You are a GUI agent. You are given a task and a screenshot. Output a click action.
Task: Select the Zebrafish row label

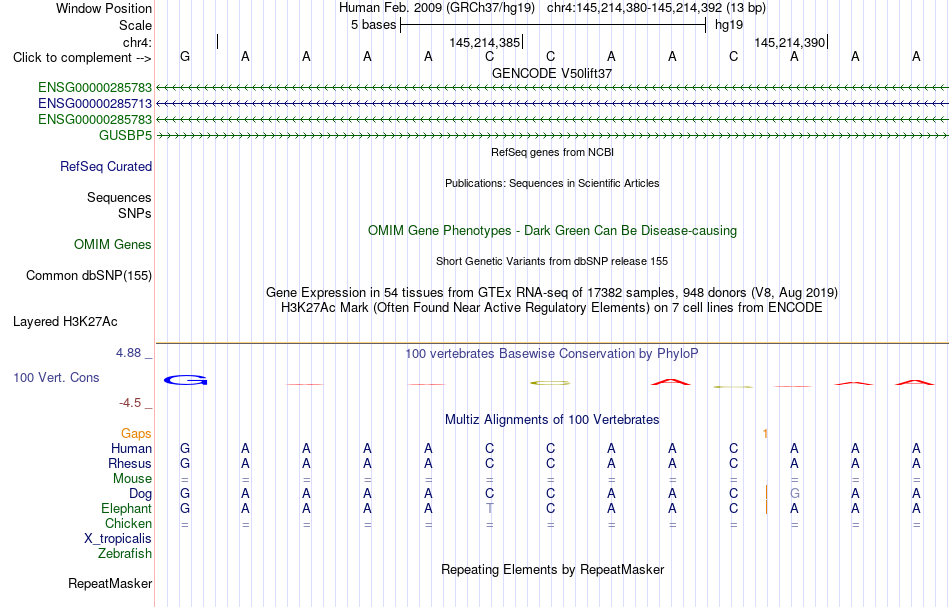click(125, 554)
